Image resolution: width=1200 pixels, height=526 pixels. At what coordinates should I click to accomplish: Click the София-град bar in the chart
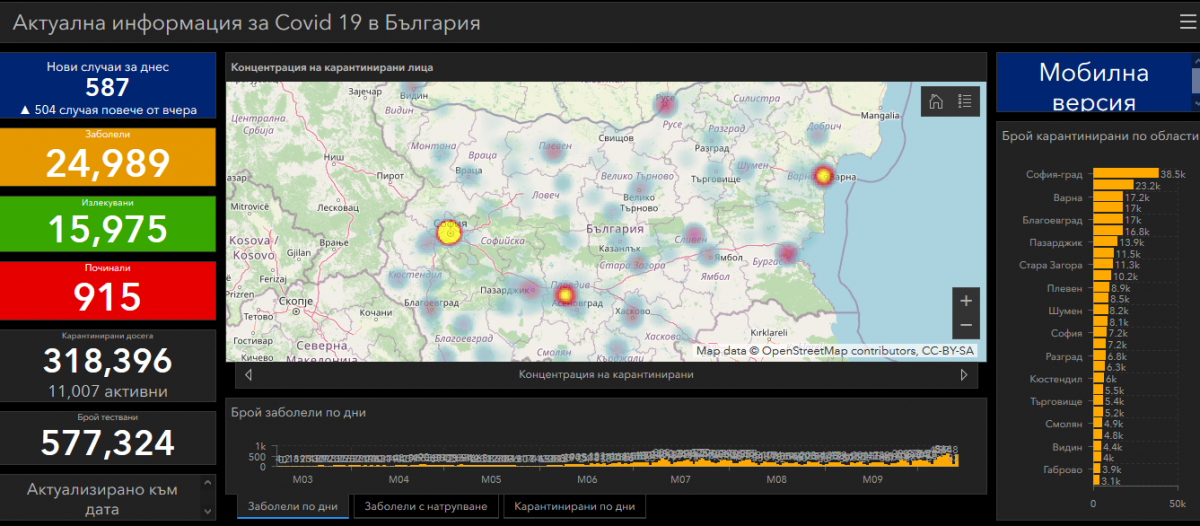click(x=1125, y=173)
